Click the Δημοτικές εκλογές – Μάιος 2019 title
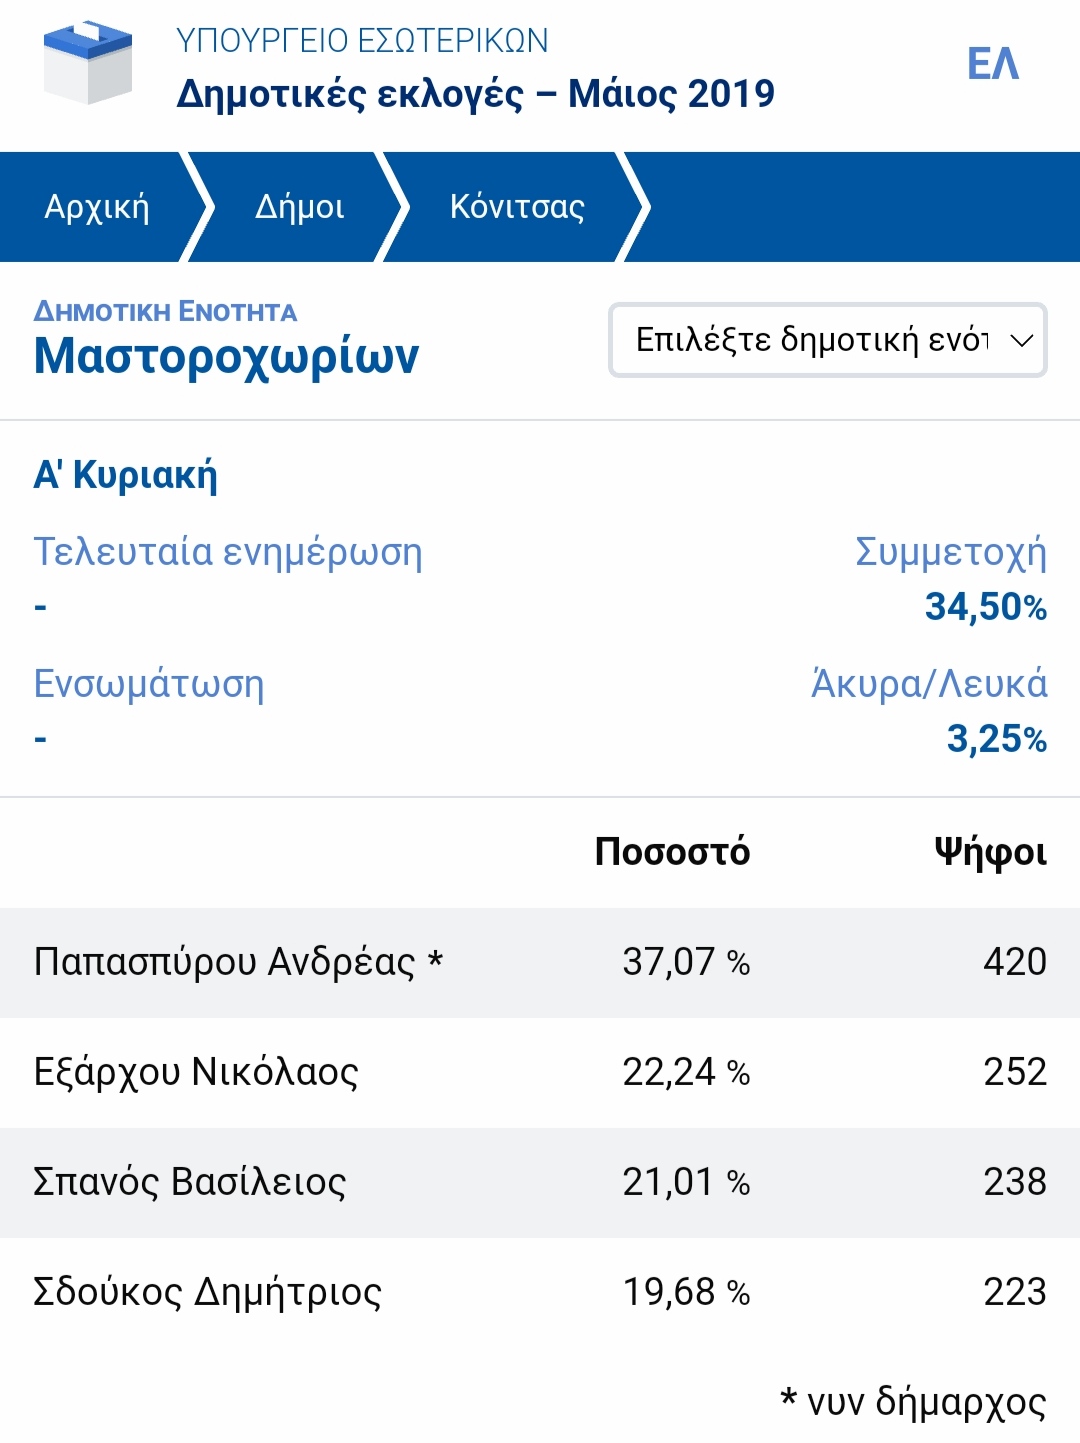1080x1443 pixels. tap(475, 94)
